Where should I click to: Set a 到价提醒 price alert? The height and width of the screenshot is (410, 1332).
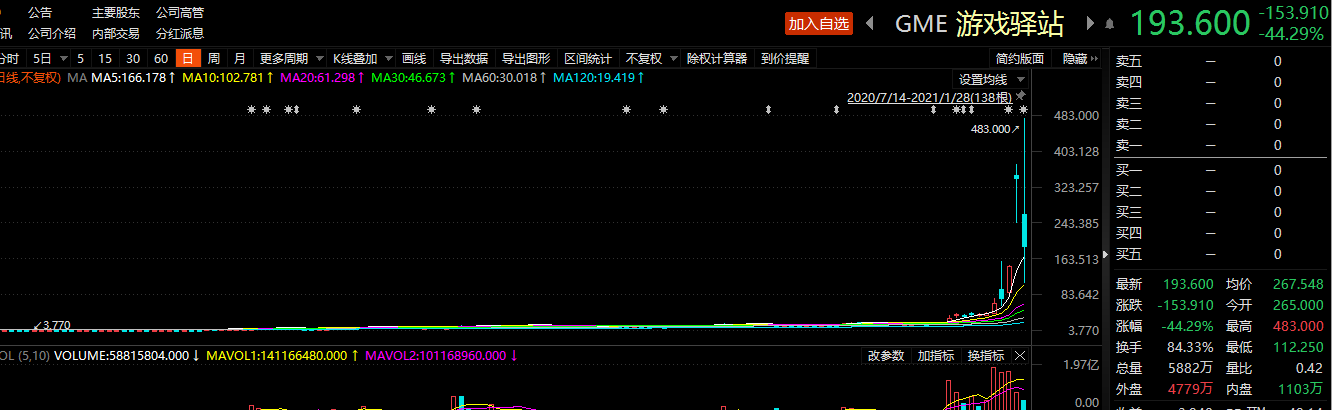point(785,58)
